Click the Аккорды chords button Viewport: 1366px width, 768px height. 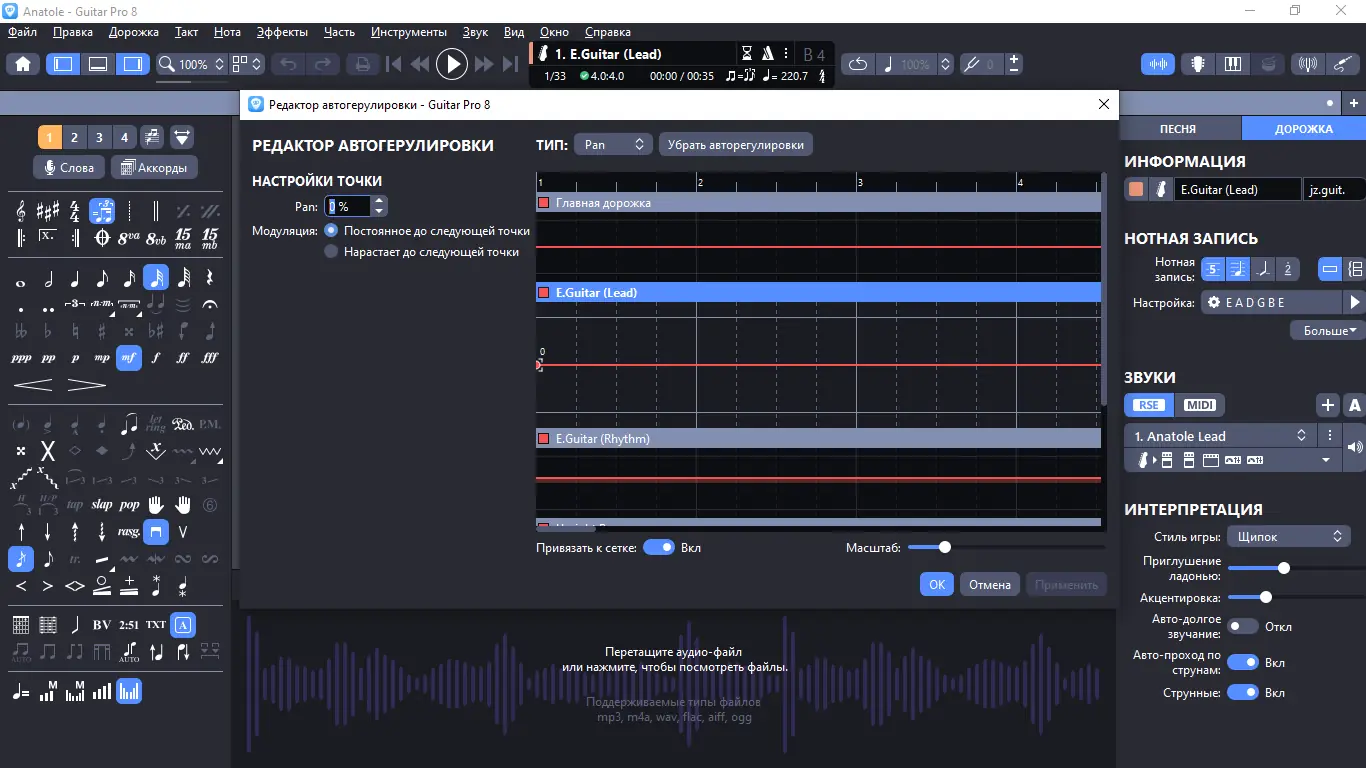click(155, 167)
